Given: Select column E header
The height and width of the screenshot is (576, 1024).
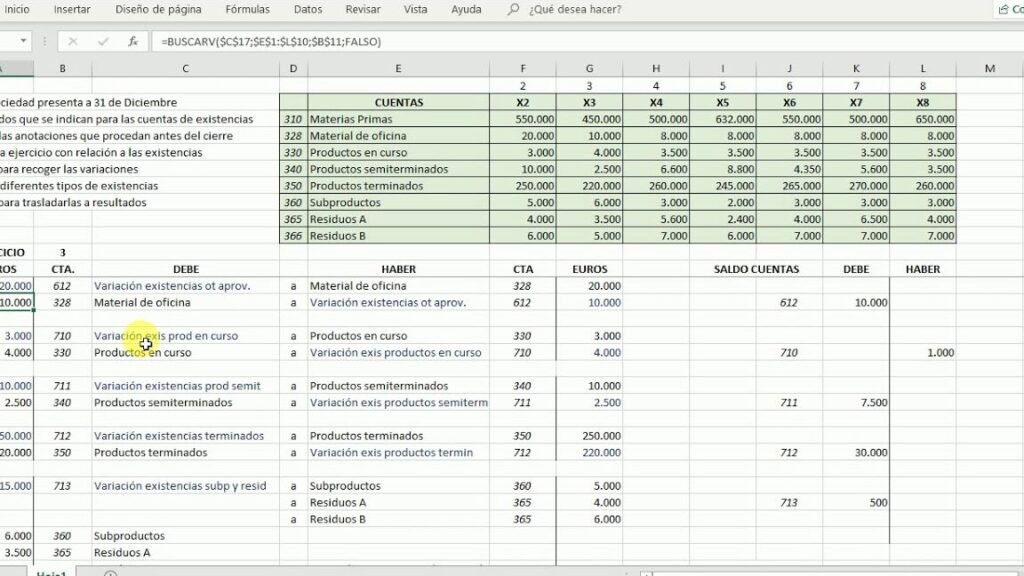Looking at the screenshot, I should coord(398,68).
